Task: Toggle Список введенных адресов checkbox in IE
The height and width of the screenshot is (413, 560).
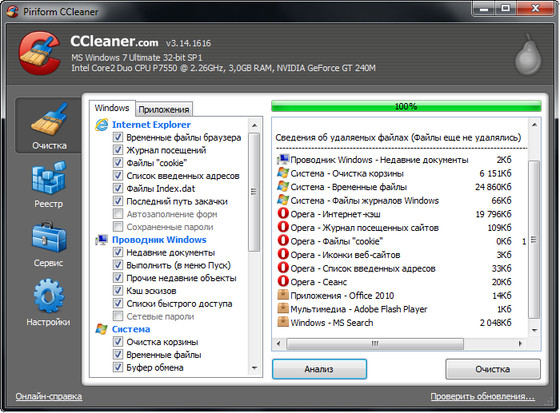Action: tap(118, 175)
